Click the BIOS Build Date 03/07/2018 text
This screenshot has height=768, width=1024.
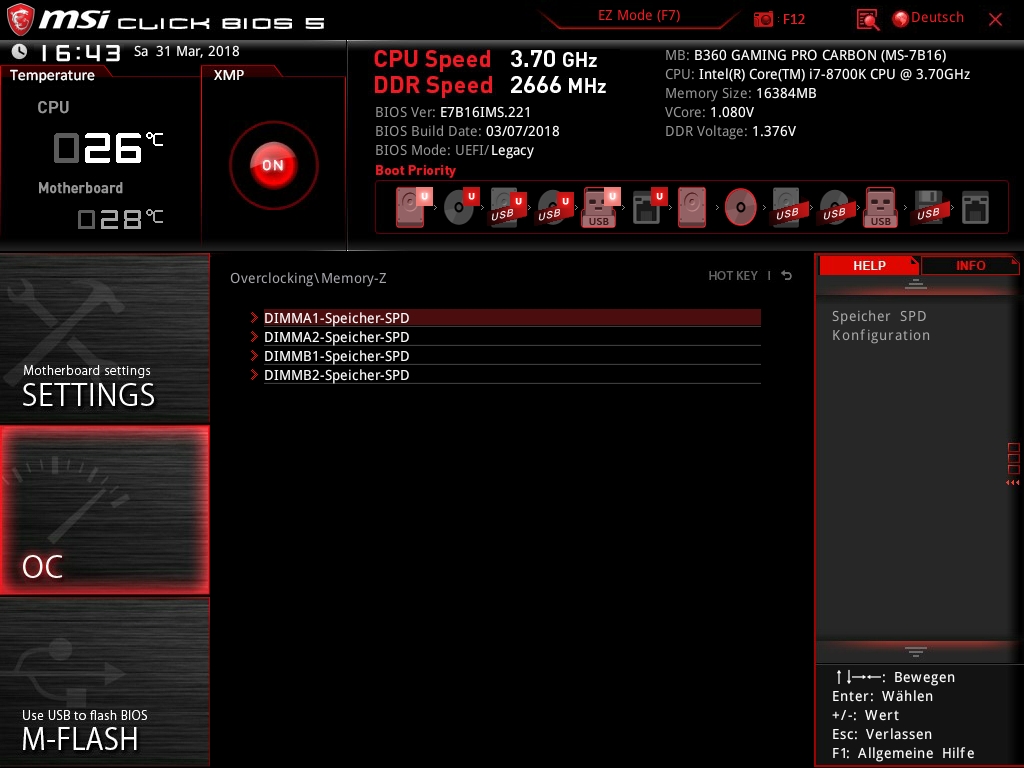tap(467, 131)
